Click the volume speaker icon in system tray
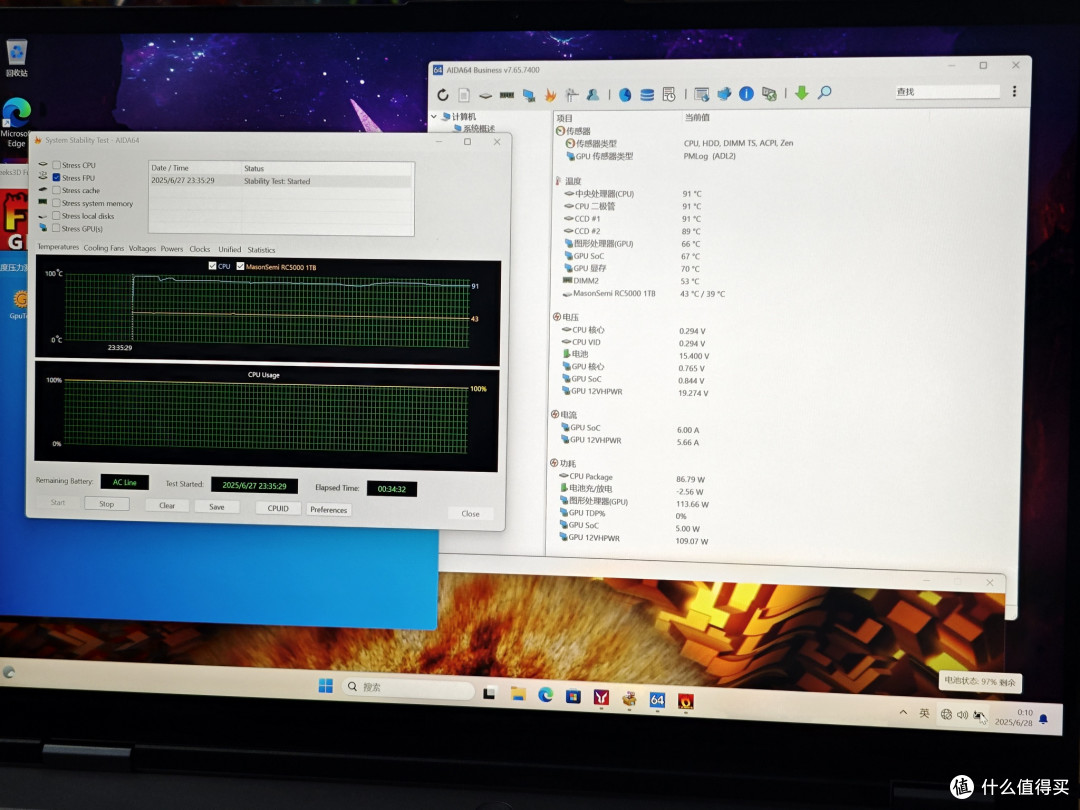 962,715
